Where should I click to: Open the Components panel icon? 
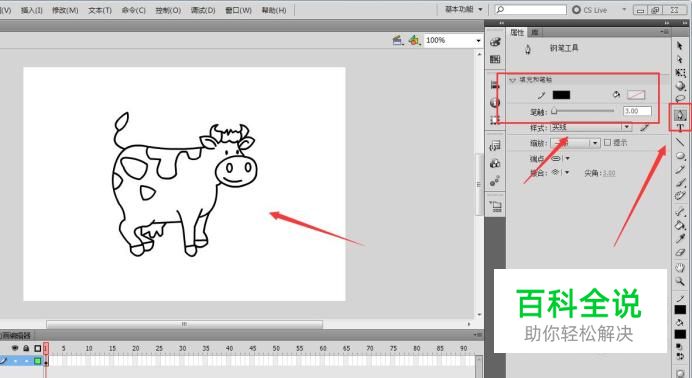(x=495, y=164)
